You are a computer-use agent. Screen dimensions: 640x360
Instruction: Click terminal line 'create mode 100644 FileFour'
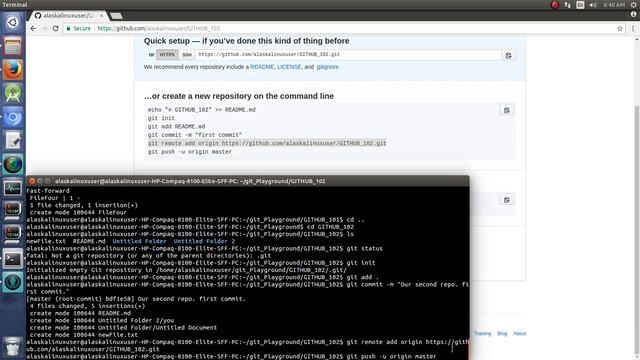[78, 213]
